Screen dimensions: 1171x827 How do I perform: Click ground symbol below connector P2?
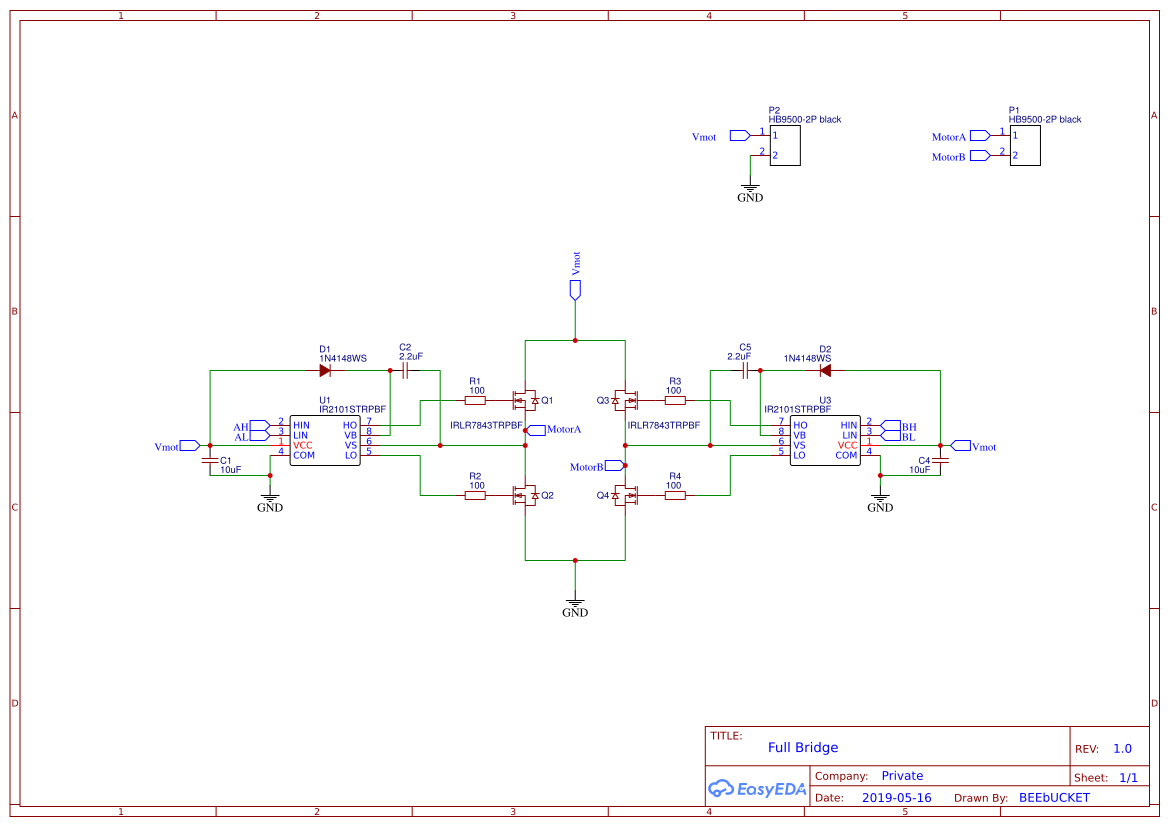(x=750, y=188)
